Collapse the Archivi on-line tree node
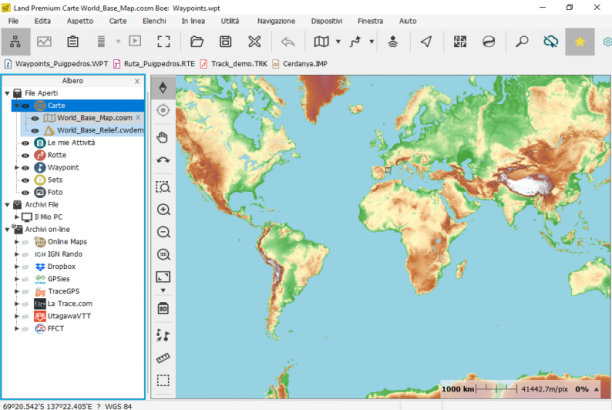 click(x=7, y=230)
